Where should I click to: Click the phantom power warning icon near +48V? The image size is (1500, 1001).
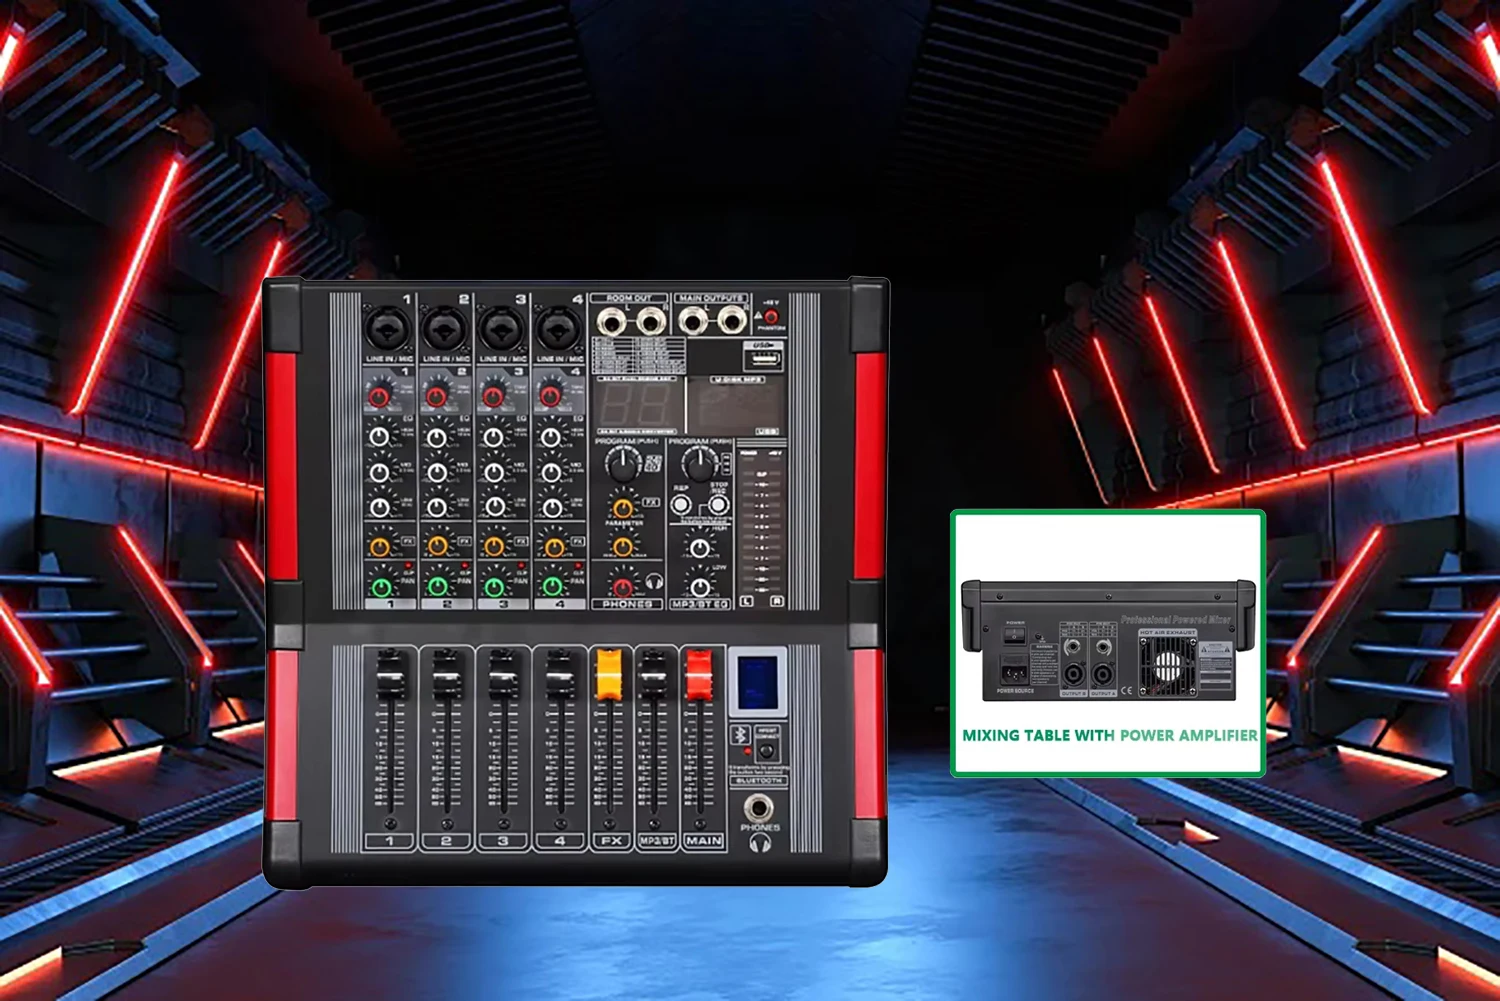point(757,313)
